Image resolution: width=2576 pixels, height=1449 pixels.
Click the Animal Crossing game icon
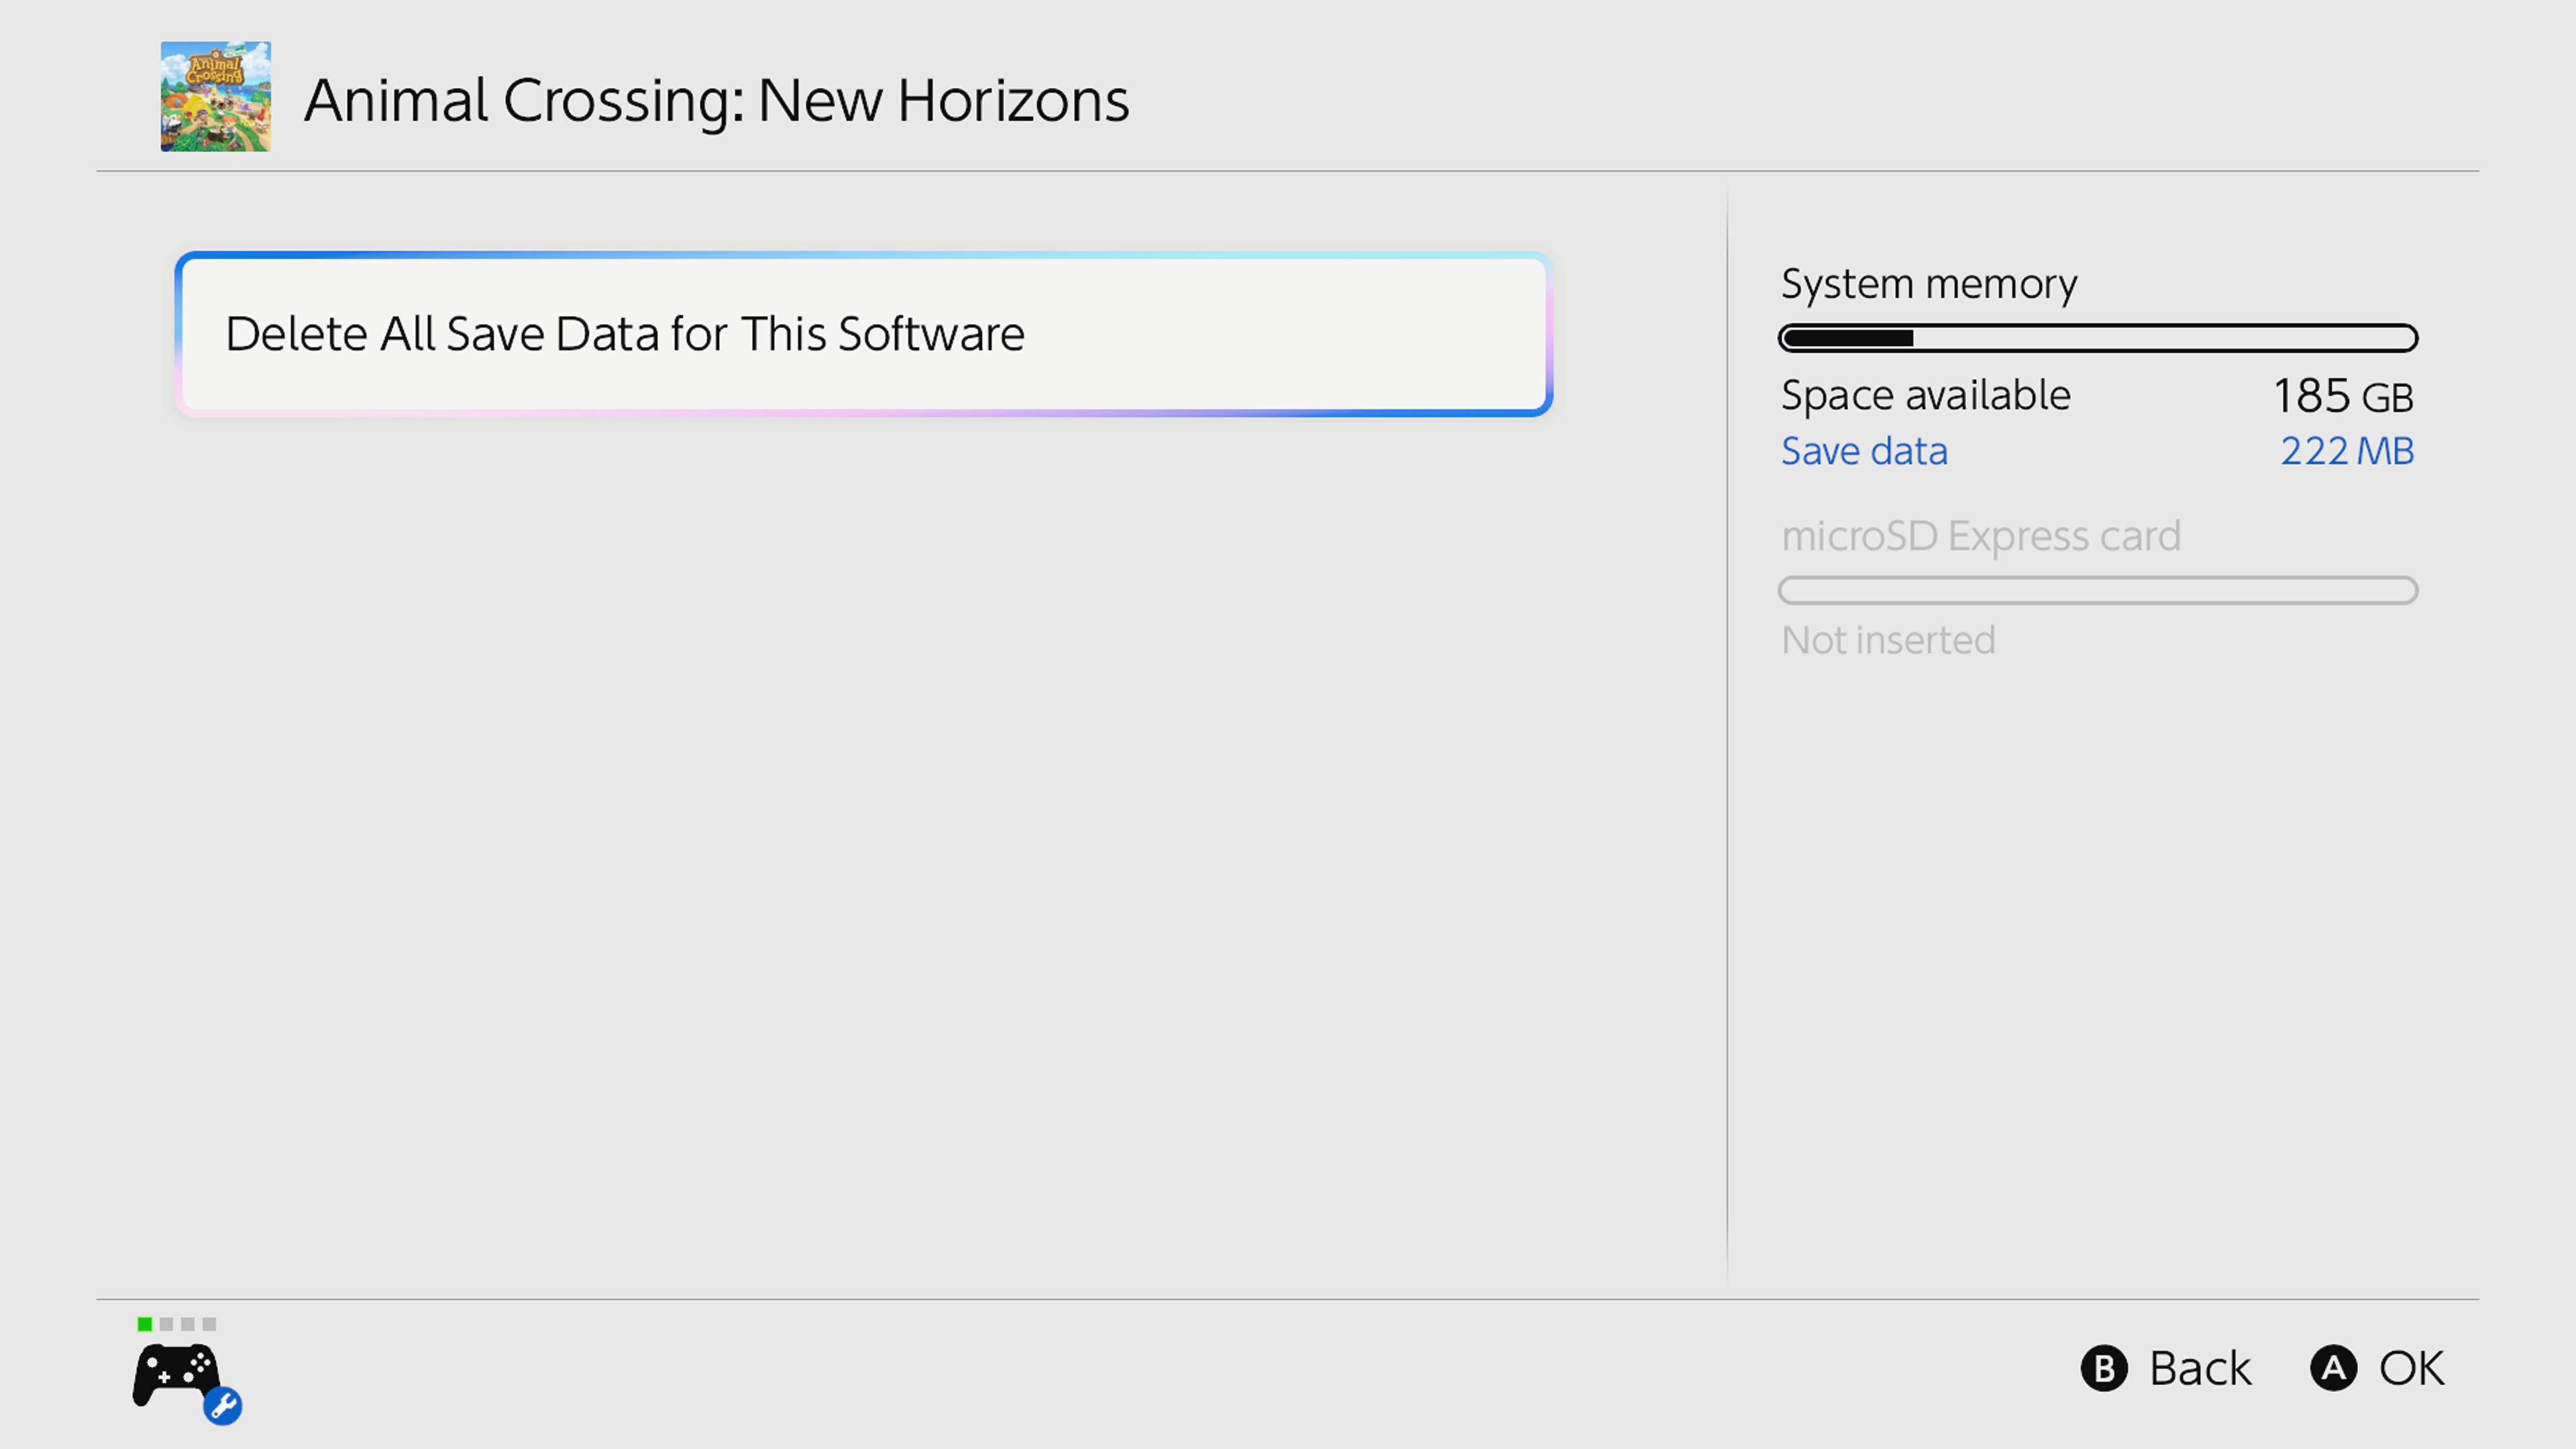[215, 97]
